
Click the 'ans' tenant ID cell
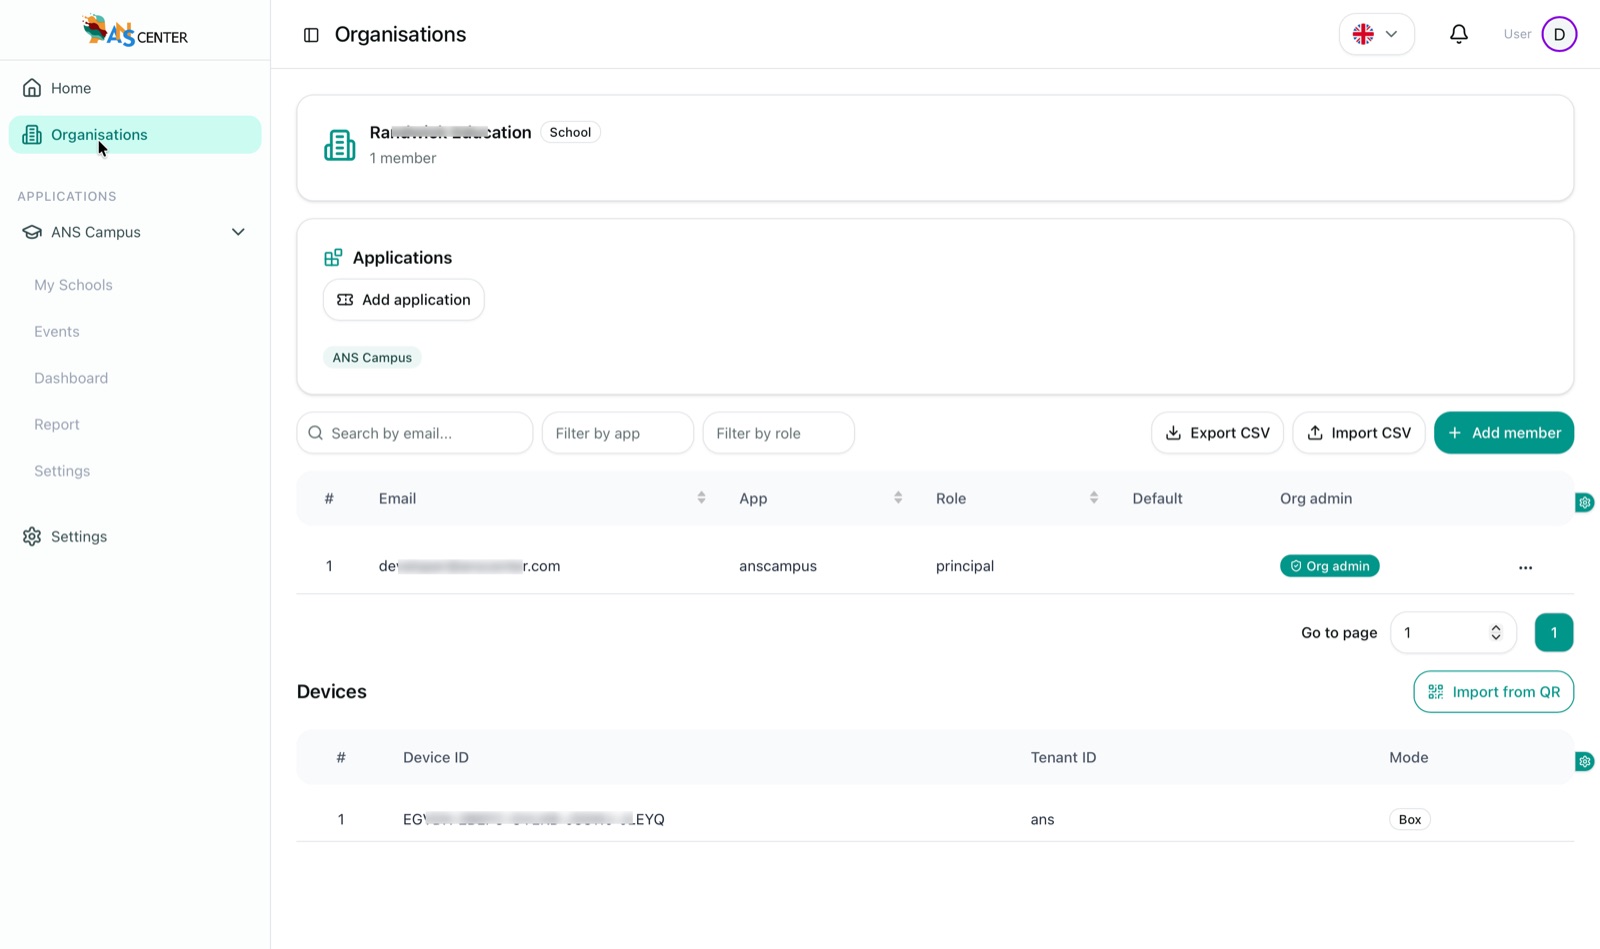(x=1042, y=820)
